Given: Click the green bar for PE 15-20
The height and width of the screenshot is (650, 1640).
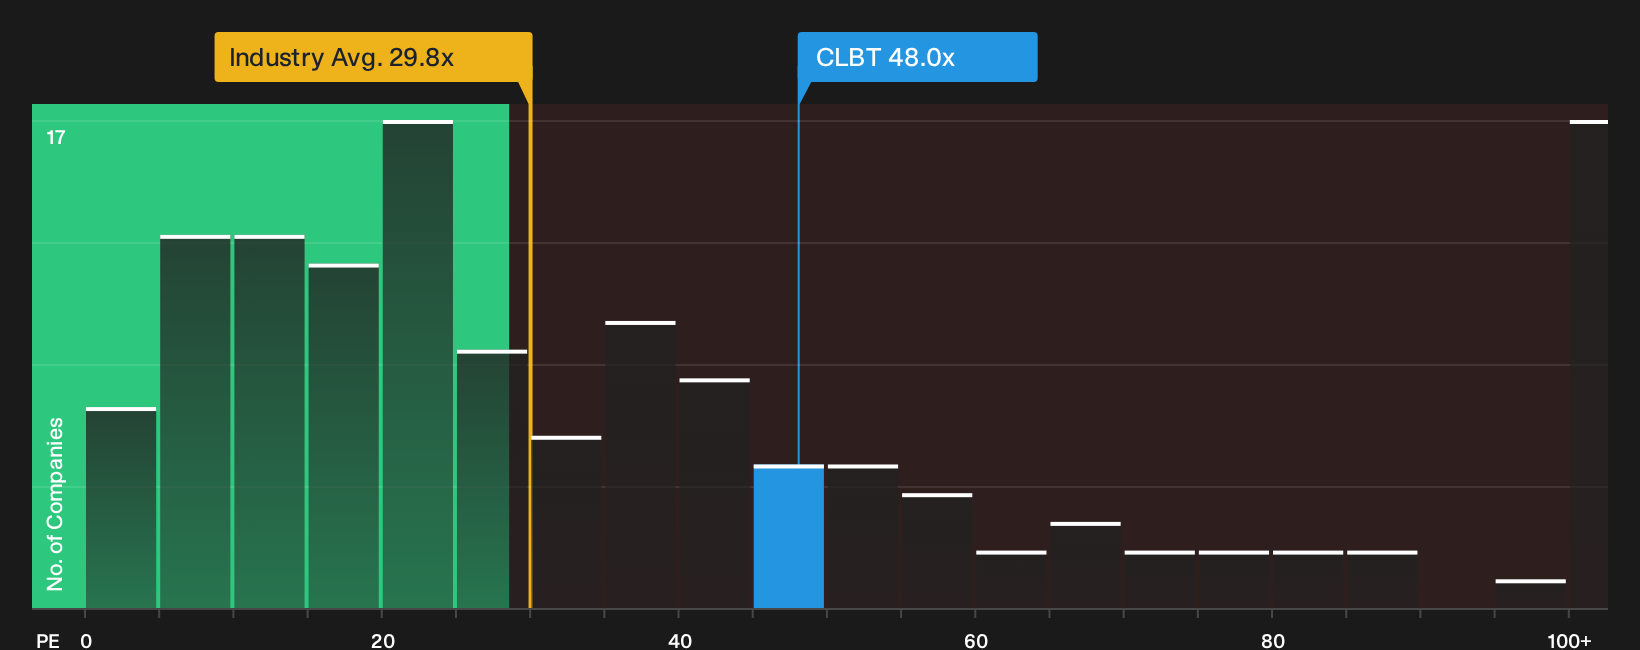Looking at the screenshot, I should point(343,436).
